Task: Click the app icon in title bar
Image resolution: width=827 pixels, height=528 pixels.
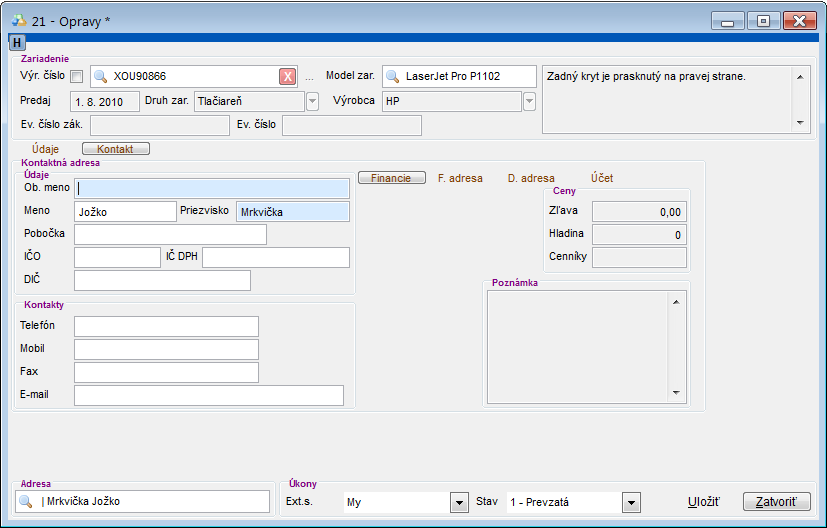Action: (x=18, y=19)
